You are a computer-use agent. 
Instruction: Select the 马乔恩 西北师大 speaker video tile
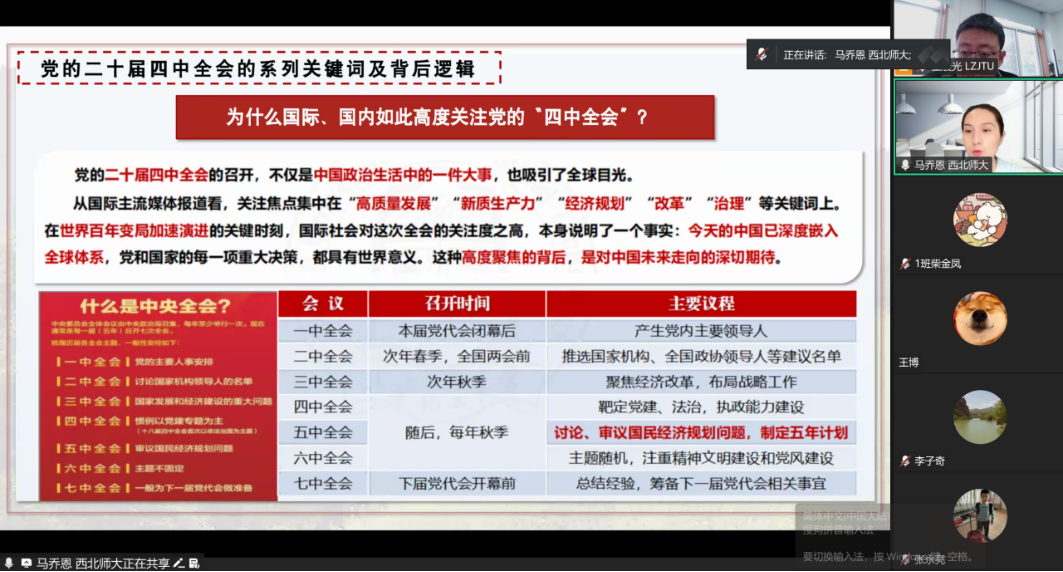pyautogui.click(x=978, y=127)
